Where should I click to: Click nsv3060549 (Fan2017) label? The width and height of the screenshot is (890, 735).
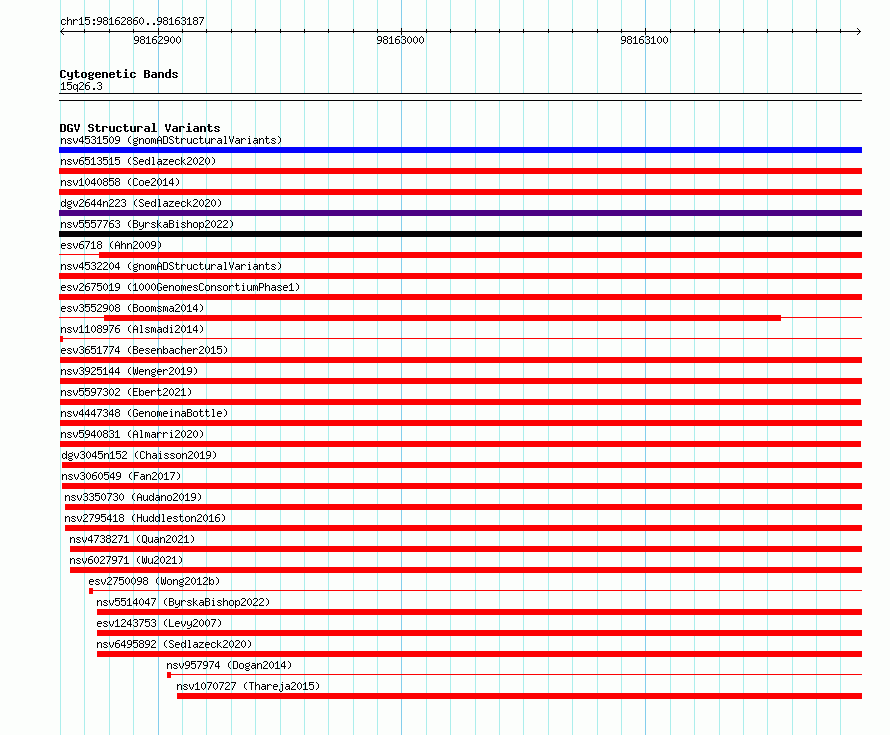coord(121,476)
